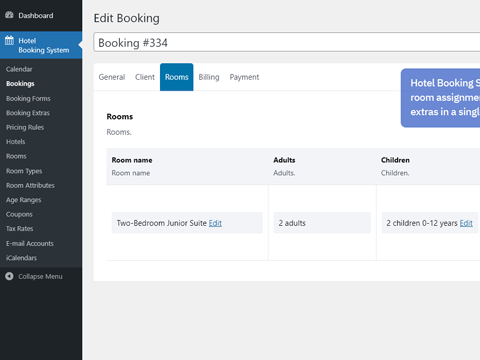480x360 pixels.
Task: Open Coupons page
Action: click(19, 214)
